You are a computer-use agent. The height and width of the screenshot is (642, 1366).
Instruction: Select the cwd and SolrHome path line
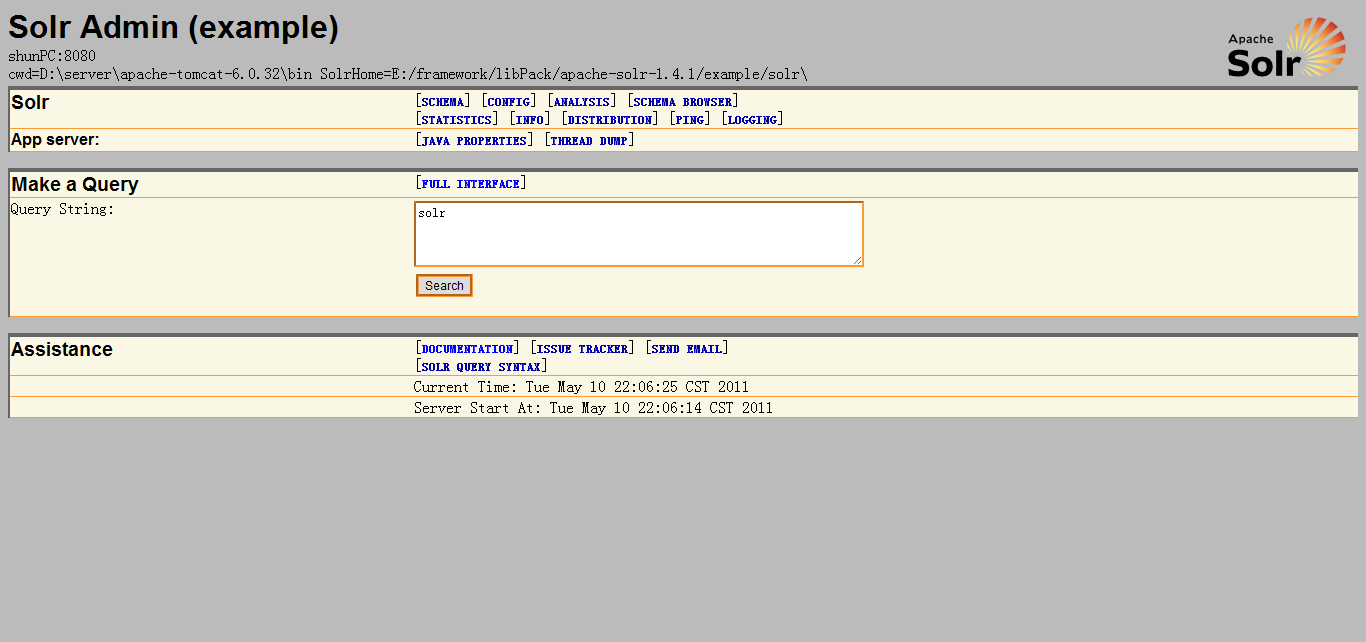click(x=408, y=74)
